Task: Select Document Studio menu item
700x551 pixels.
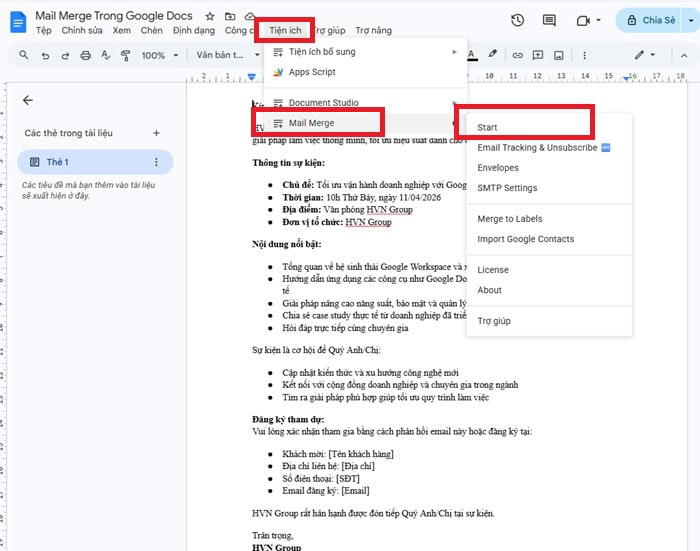Action: coord(366,103)
